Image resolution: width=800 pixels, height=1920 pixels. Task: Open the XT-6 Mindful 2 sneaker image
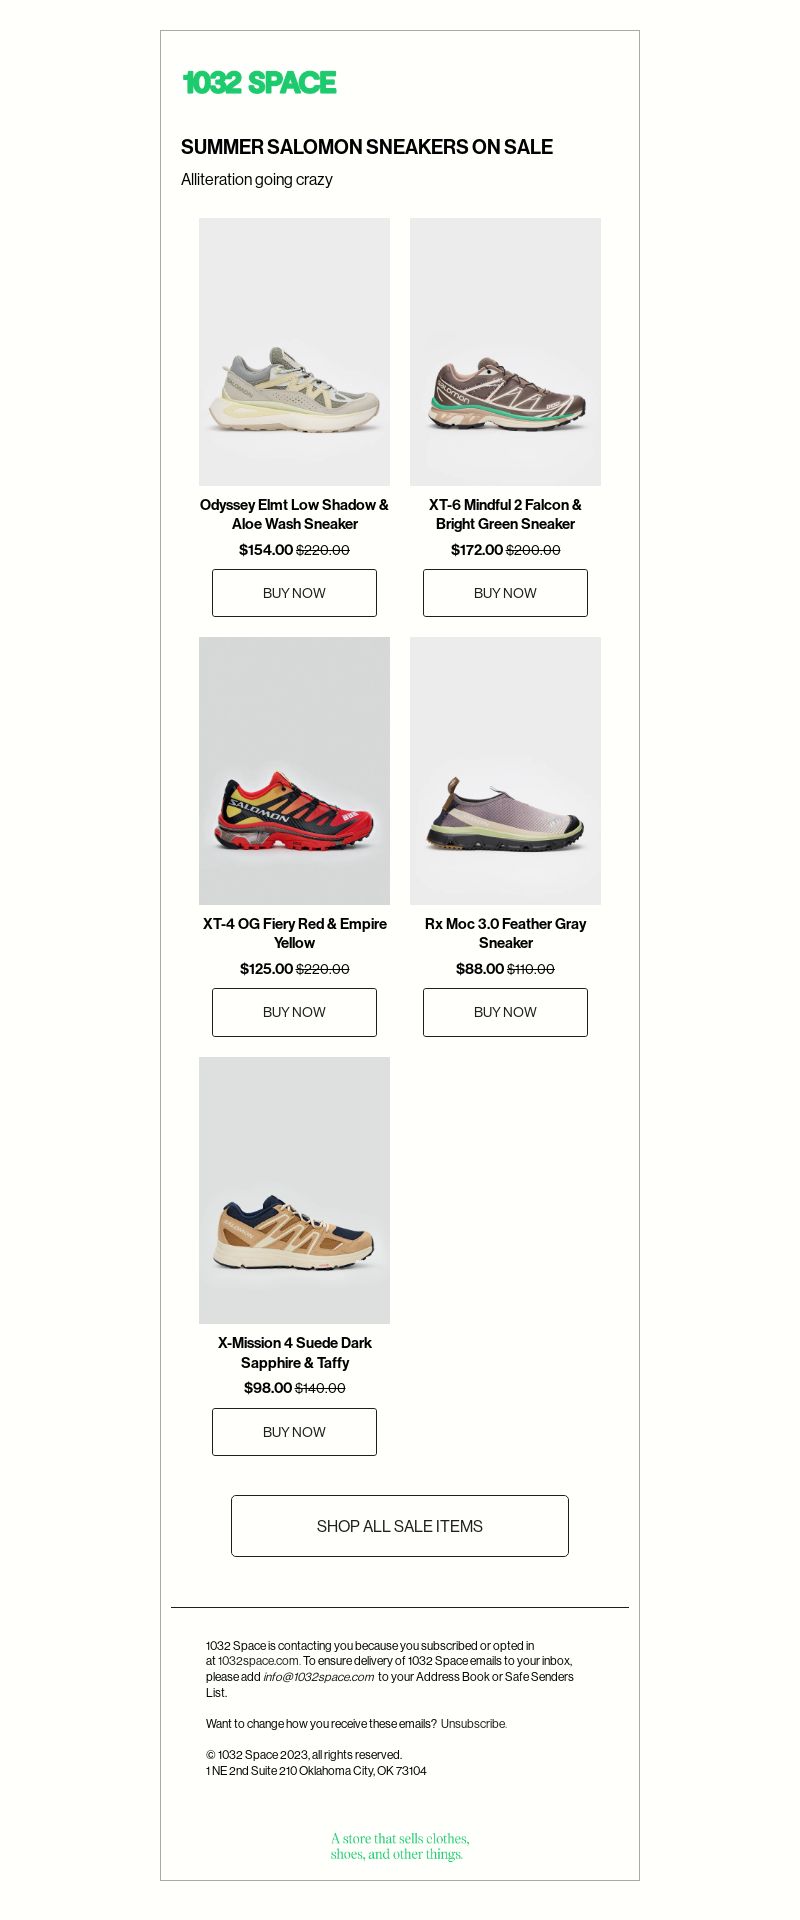[505, 352]
